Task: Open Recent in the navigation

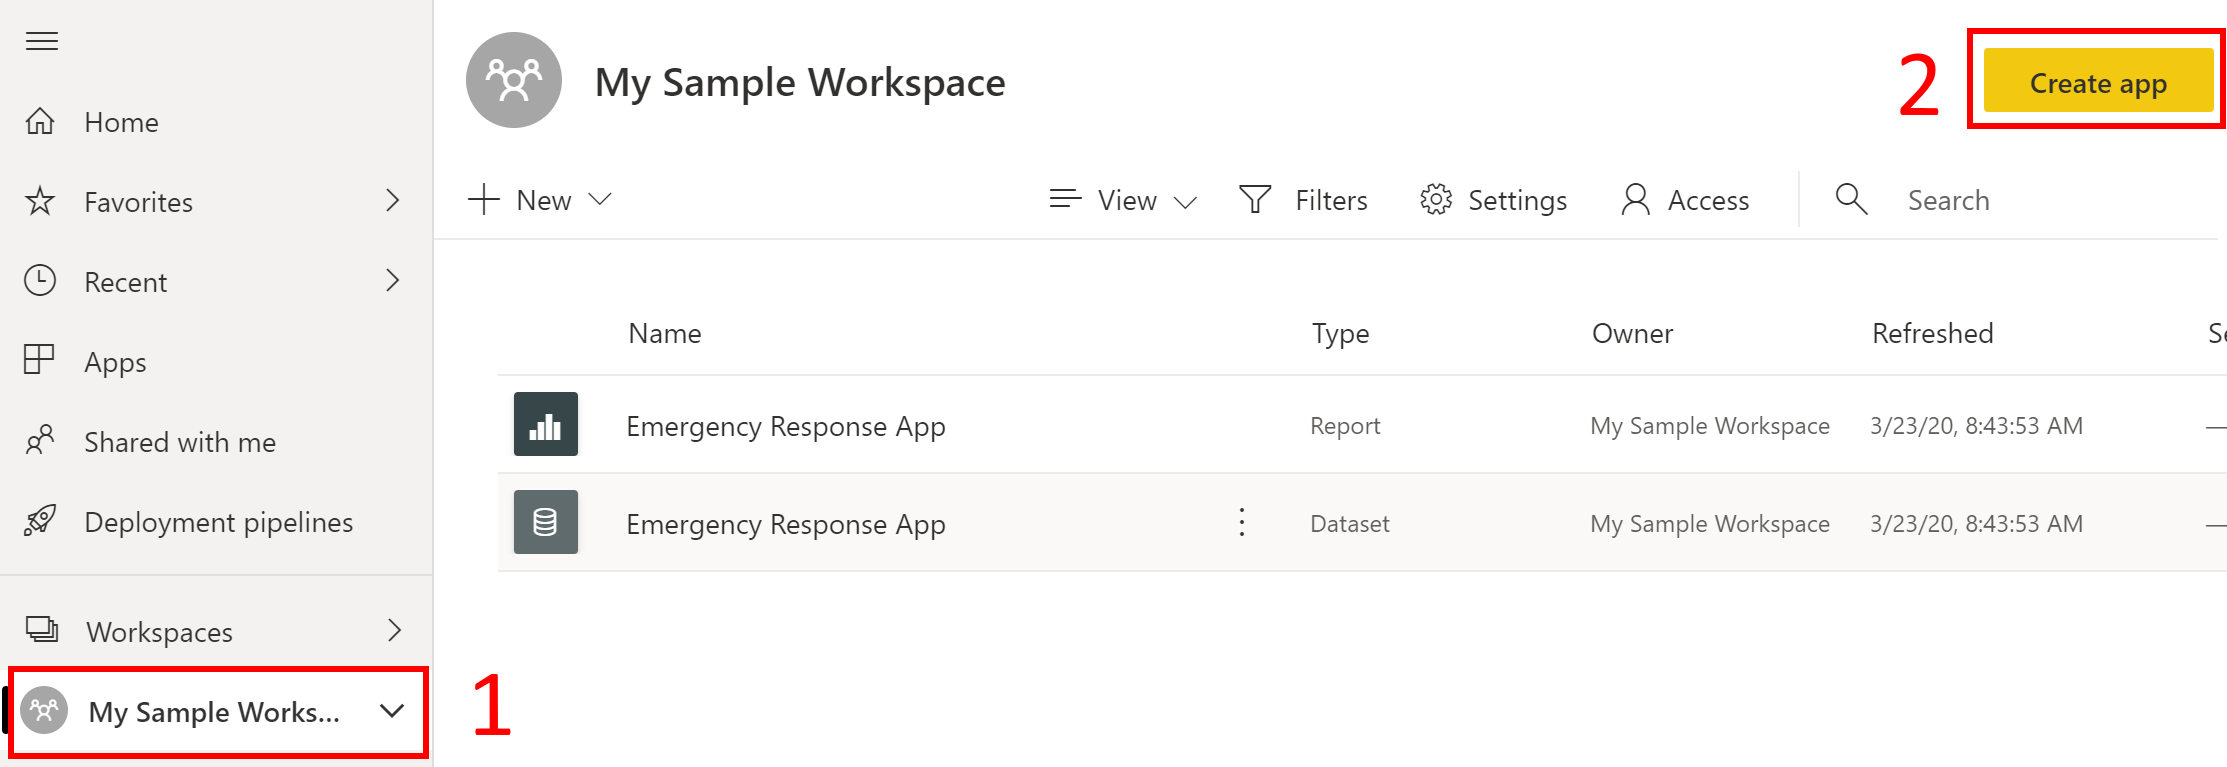Action: tap(125, 282)
